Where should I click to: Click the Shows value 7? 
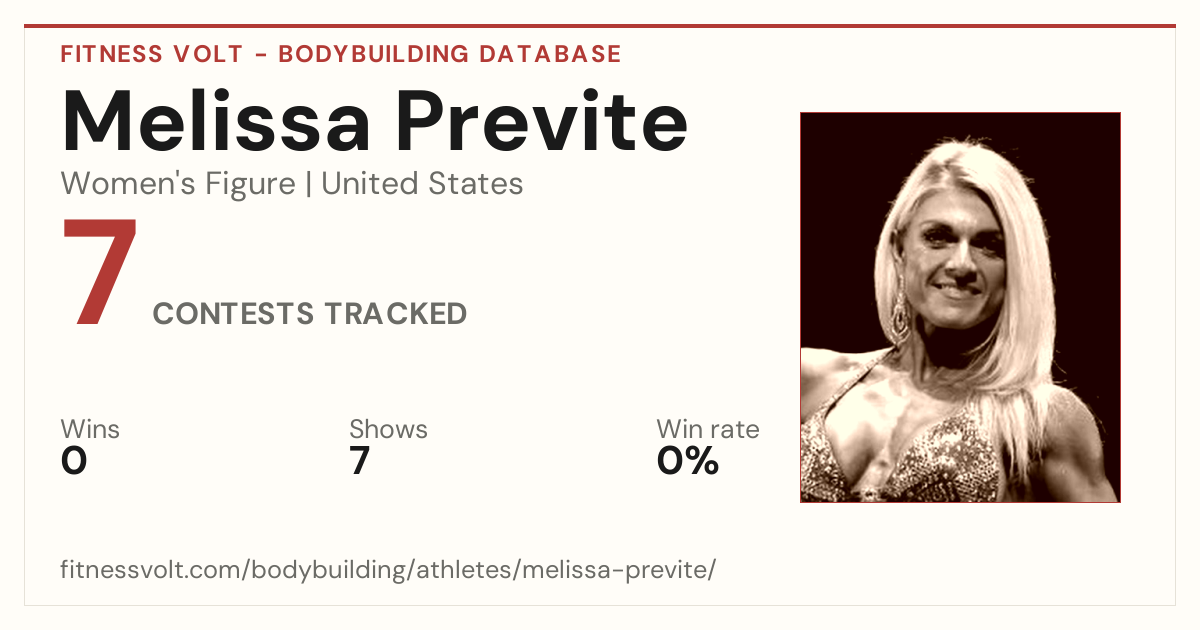(360, 461)
